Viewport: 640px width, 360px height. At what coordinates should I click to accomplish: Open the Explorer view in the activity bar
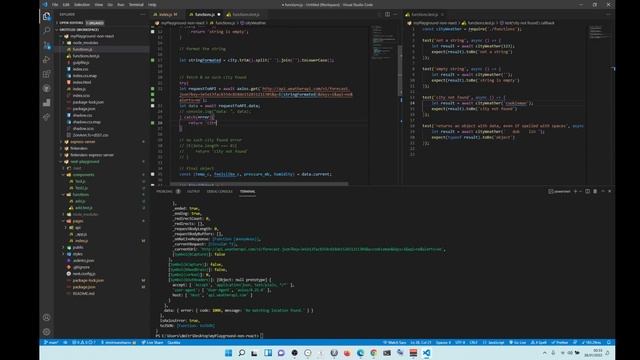[x=47, y=16]
